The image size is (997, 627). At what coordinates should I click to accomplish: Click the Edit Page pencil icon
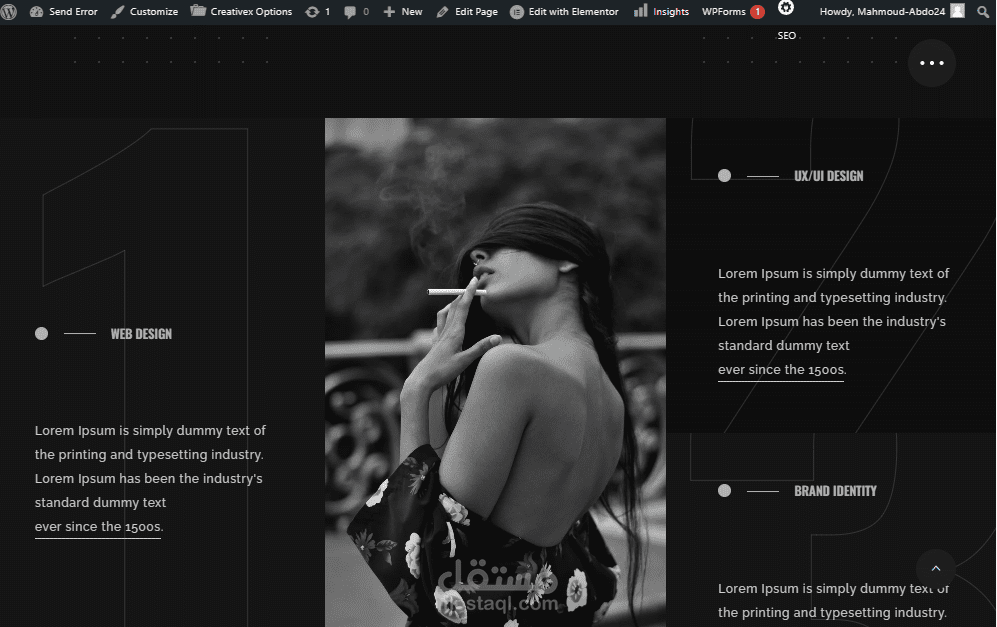coord(443,11)
